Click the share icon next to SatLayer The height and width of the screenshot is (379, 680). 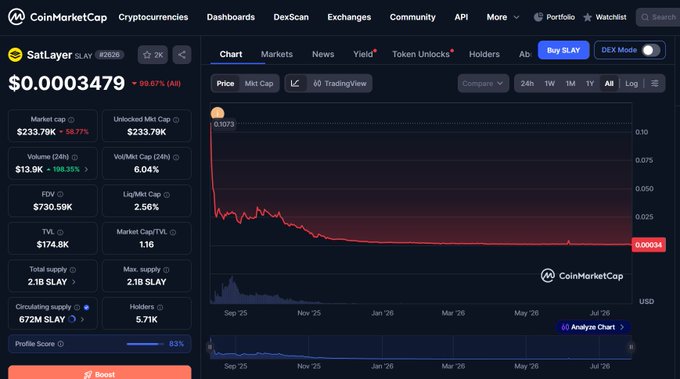click(182, 55)
